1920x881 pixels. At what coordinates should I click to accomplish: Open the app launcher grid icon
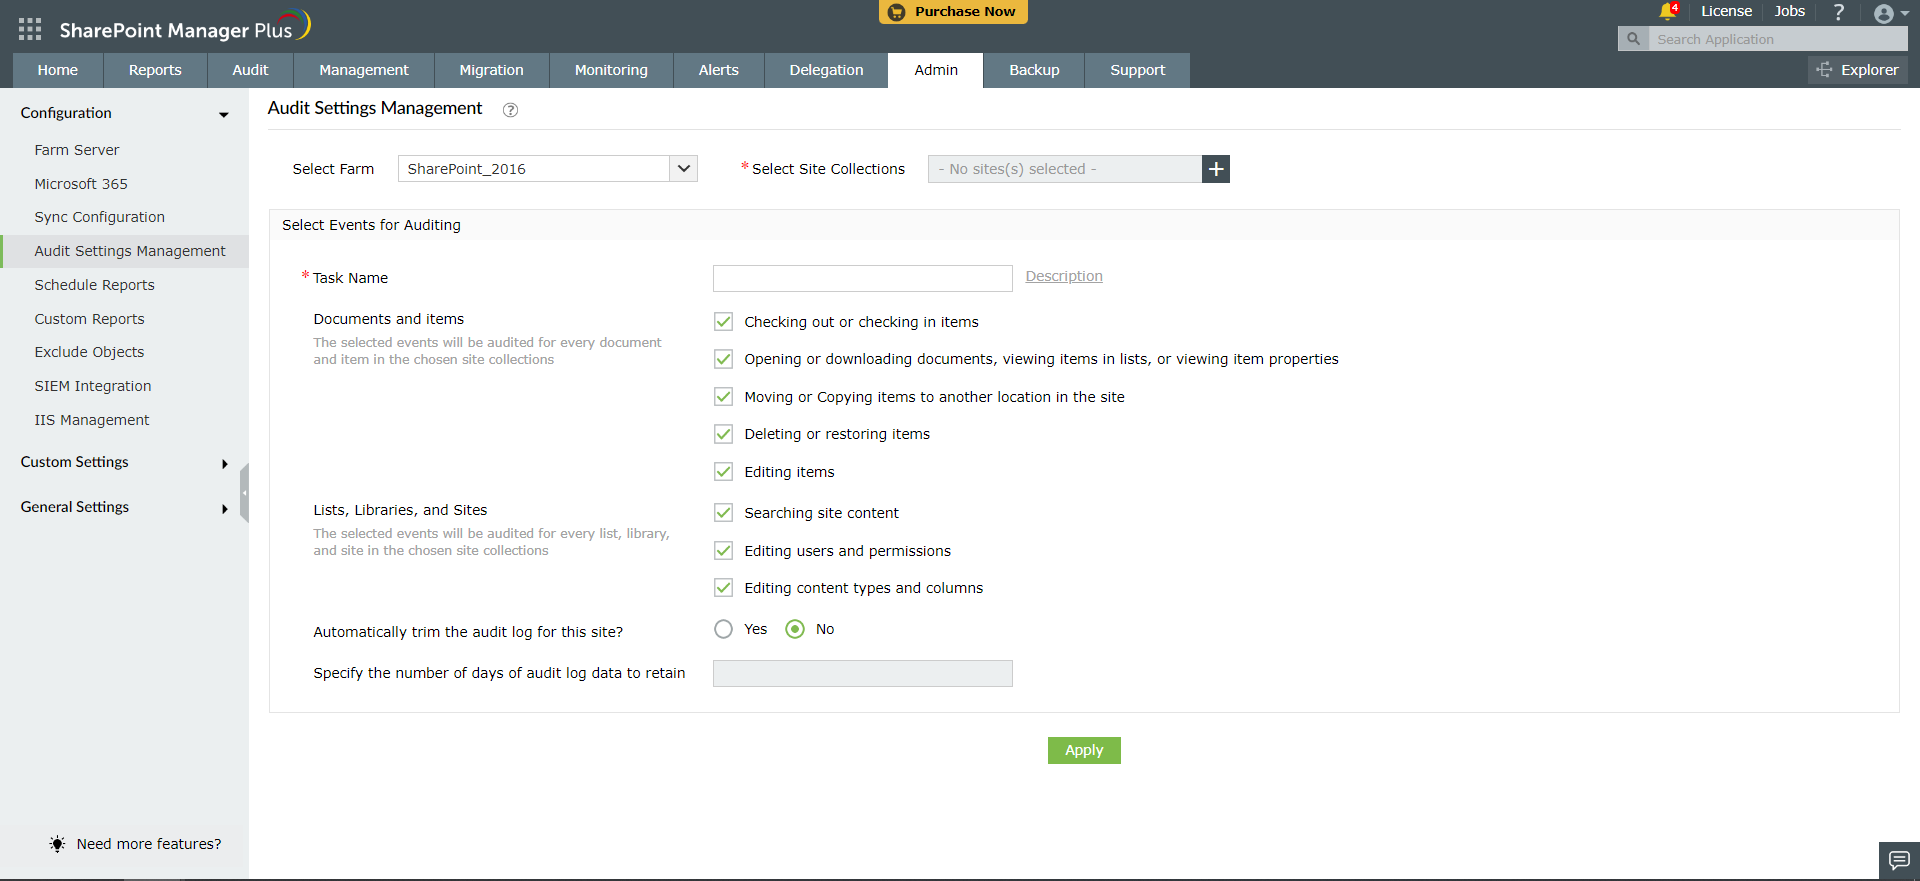[x=30, y=29]
